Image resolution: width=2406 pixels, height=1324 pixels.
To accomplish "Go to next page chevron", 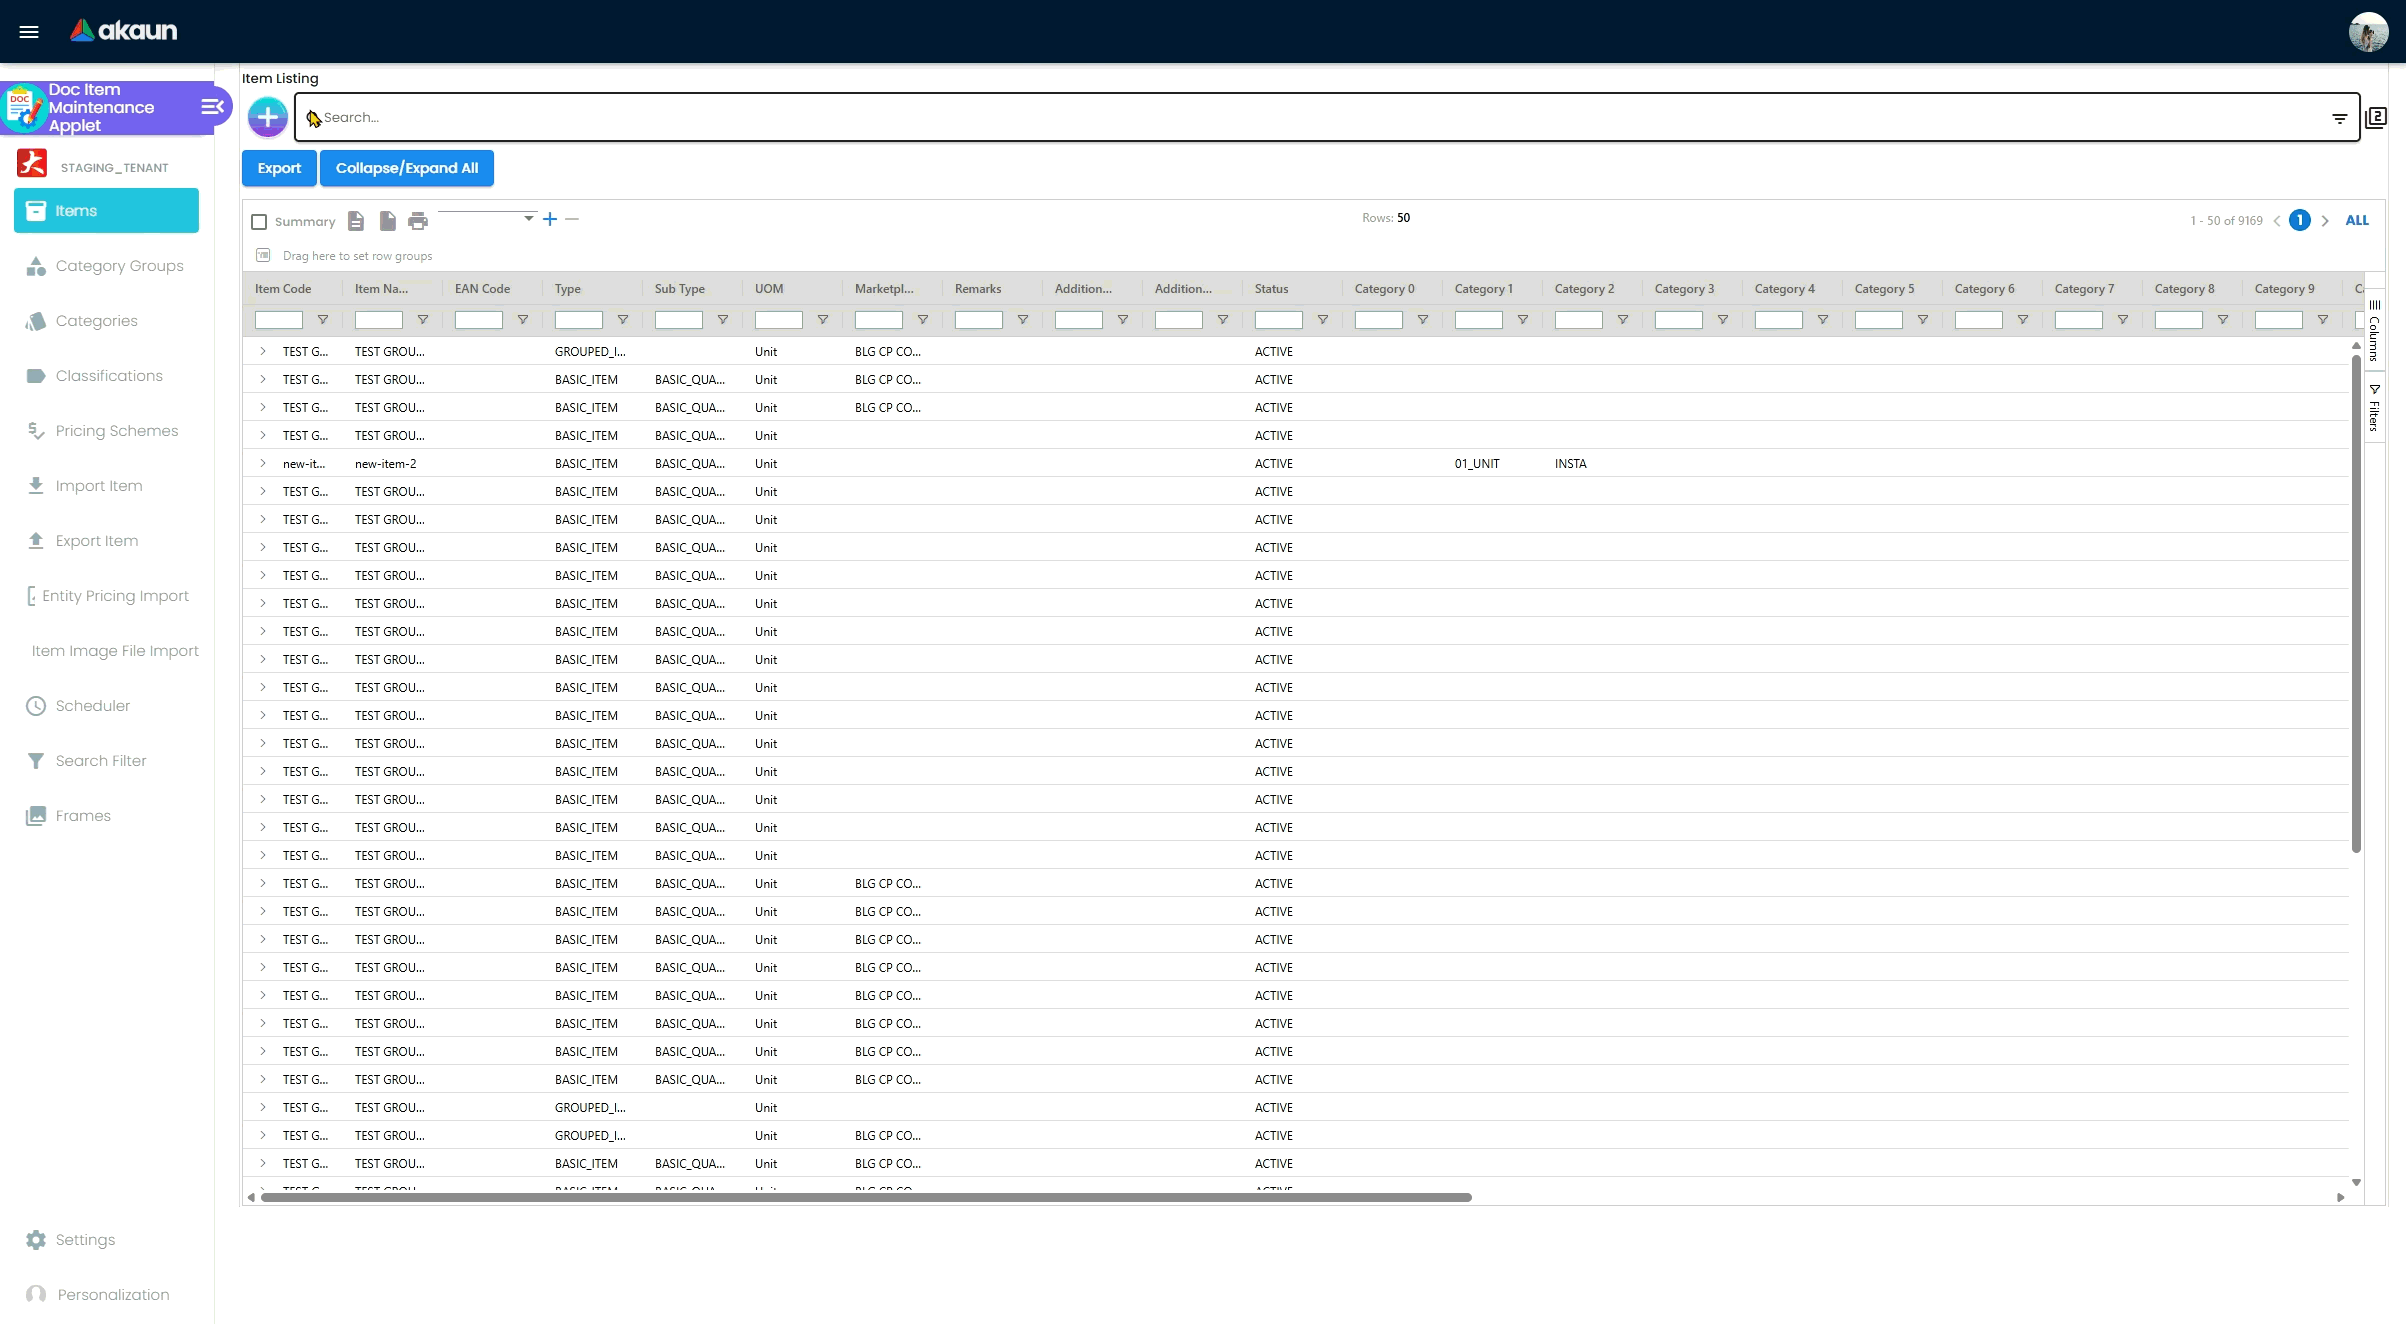I will coord(2325,221).
